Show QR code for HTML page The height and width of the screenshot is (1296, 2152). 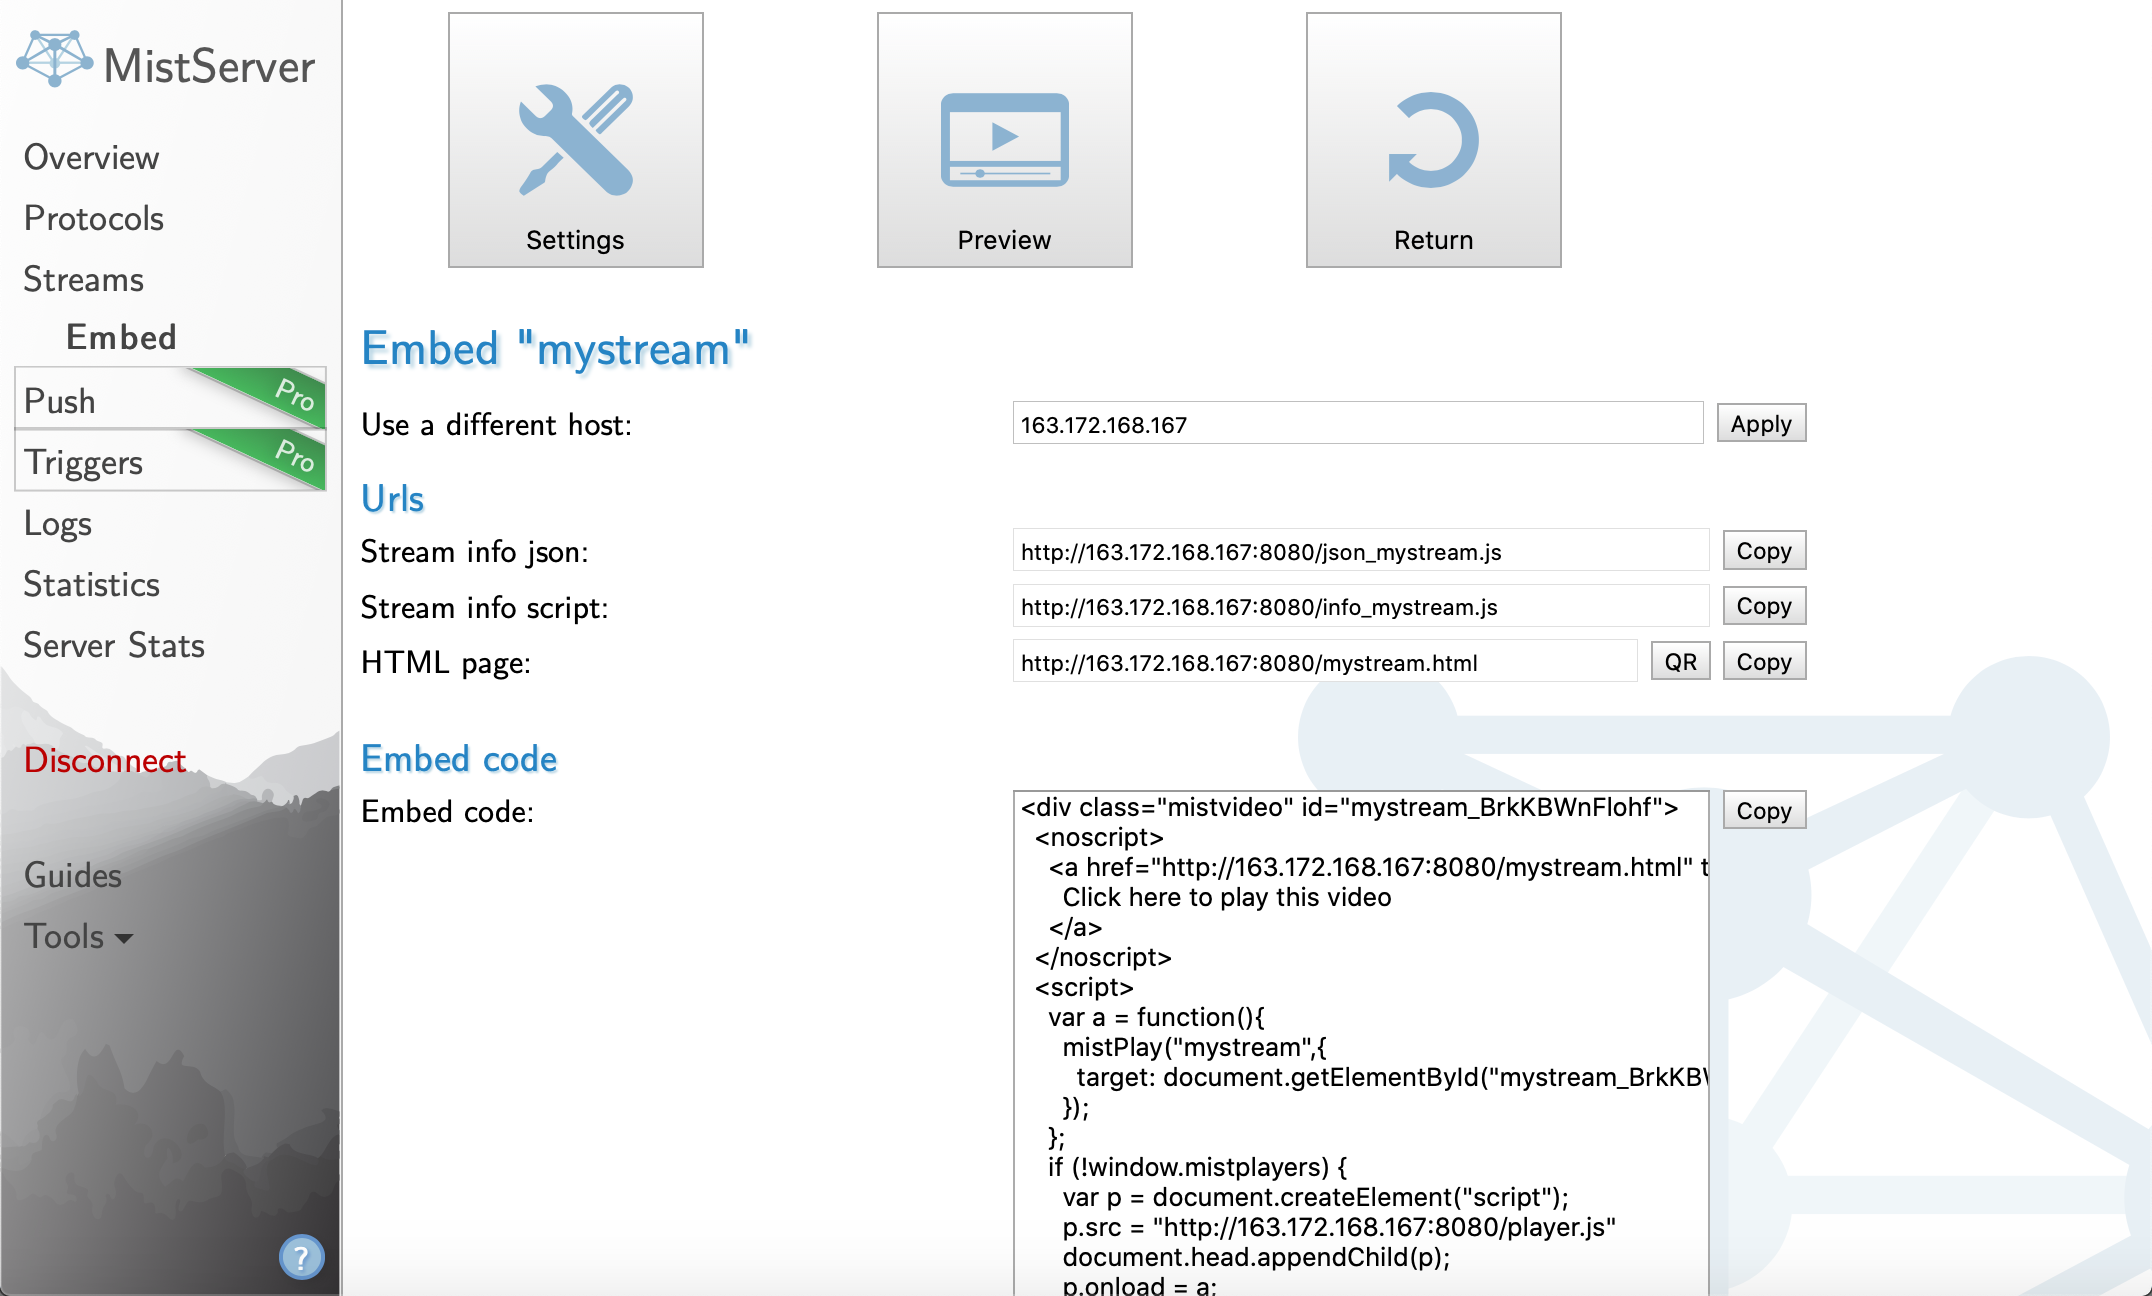click(1680, 662)
